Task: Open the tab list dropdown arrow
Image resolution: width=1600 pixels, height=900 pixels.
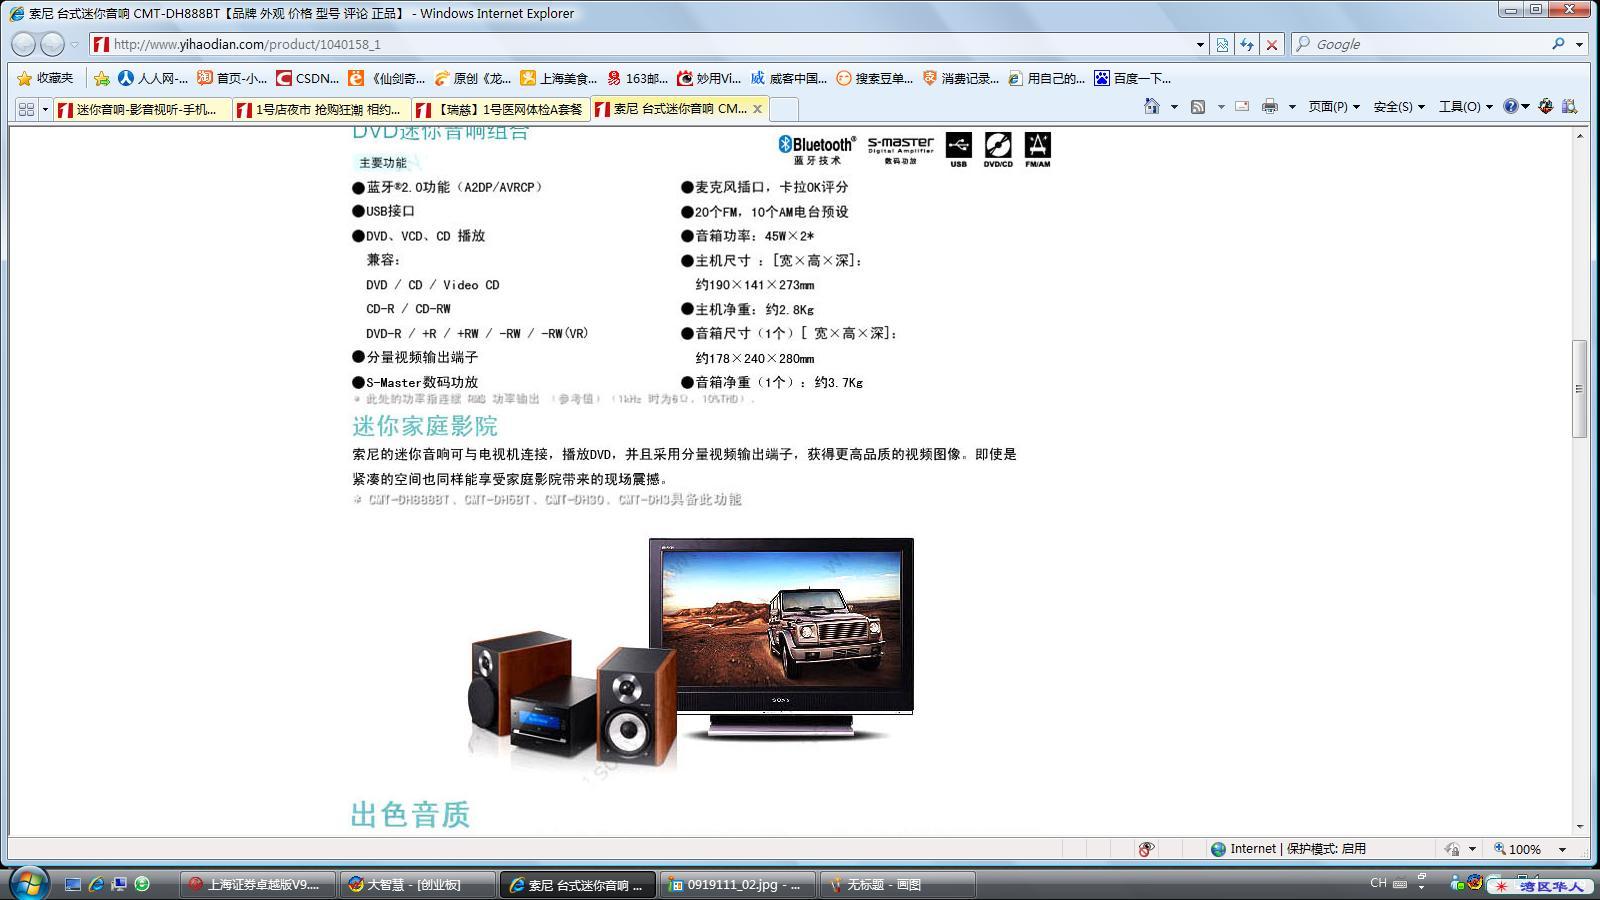Action: coord(45,109)
